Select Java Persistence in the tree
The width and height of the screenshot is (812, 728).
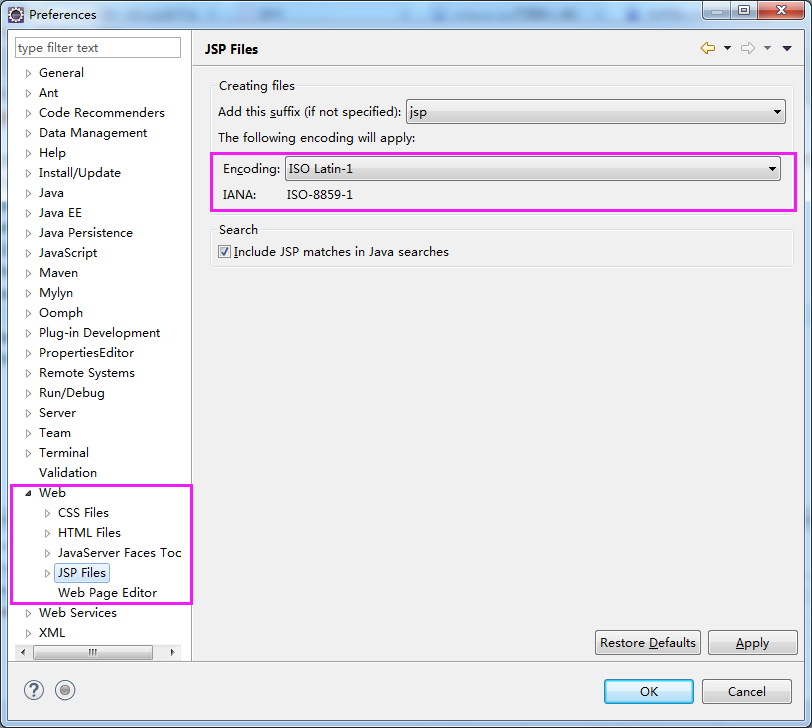[x=85, y=233]
